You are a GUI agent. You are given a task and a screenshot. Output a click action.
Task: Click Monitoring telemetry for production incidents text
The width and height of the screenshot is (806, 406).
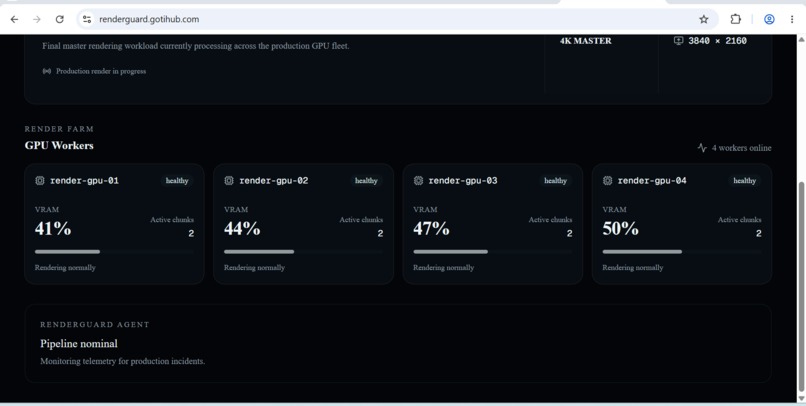(122, 361)
